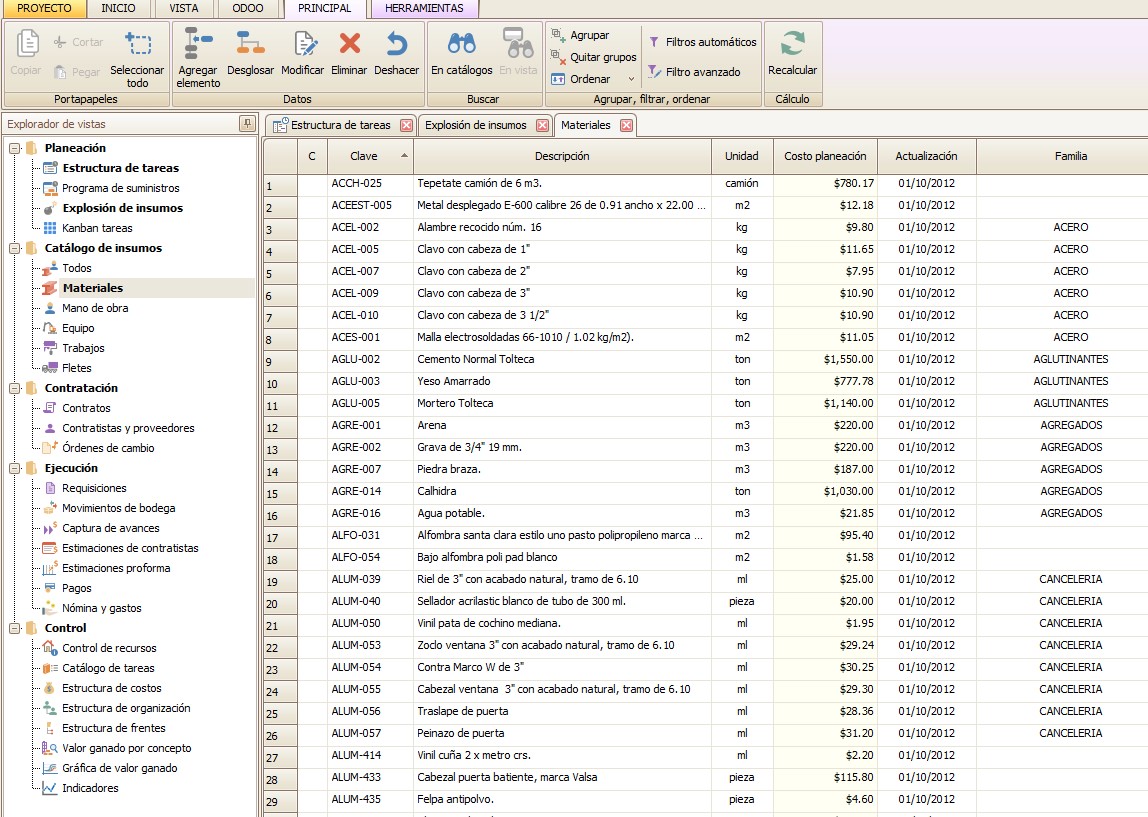Click the Cortar scissors tool
The height and width of the screenshot is (817, 1148).
[x=78, y=42]
